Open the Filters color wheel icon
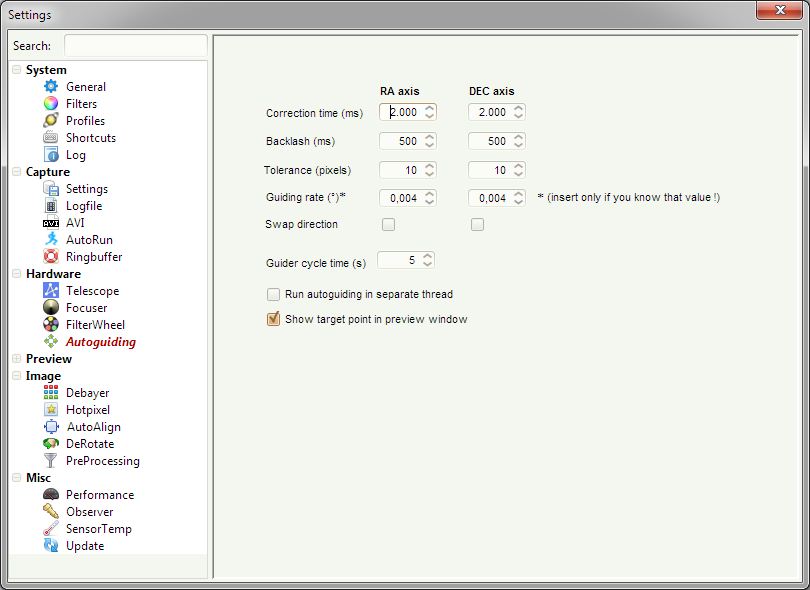This screenshot has width=810, height=590. click(51, 103)
